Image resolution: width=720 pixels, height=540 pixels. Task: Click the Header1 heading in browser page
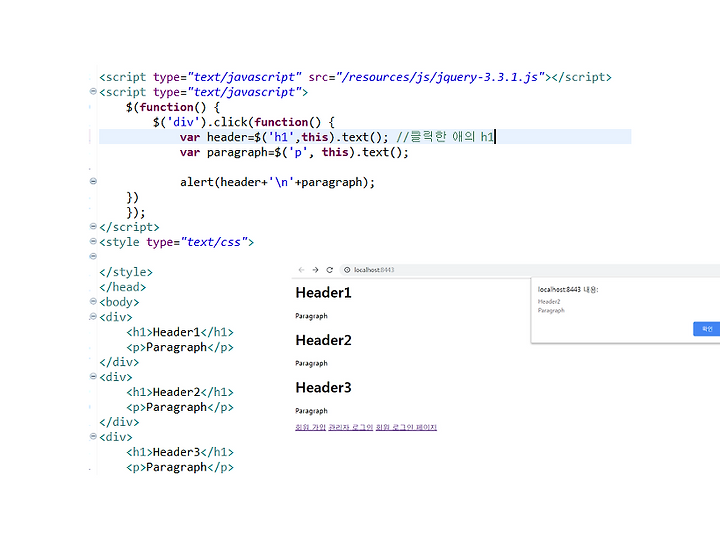323,293
